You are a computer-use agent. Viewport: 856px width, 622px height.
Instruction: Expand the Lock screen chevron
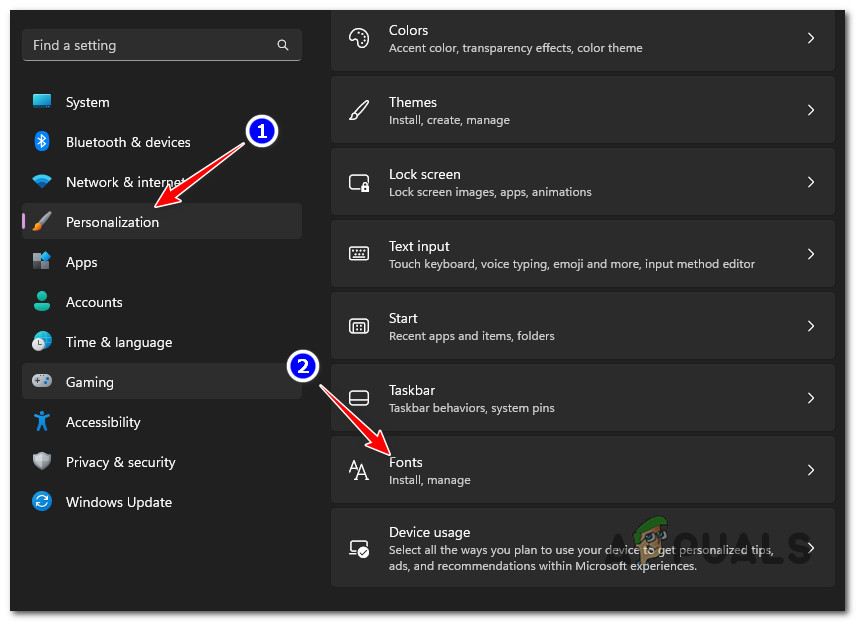[x=811, y=181]
